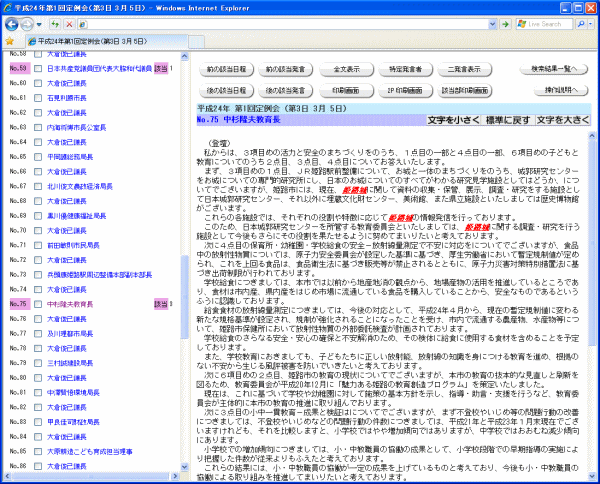
Task: Click 文字を小さく to shrink text
Action: [x=453, y=120]
